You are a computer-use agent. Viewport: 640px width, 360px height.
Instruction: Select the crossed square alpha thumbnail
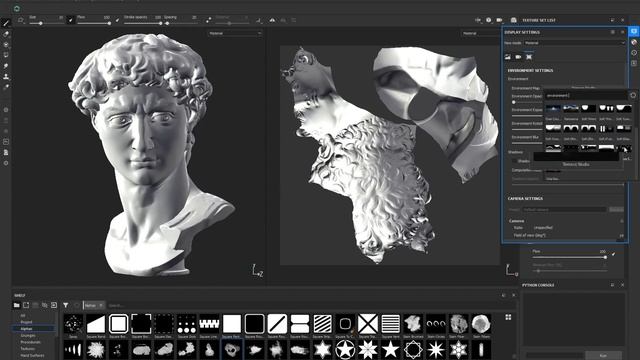click(x=368, y=324)
